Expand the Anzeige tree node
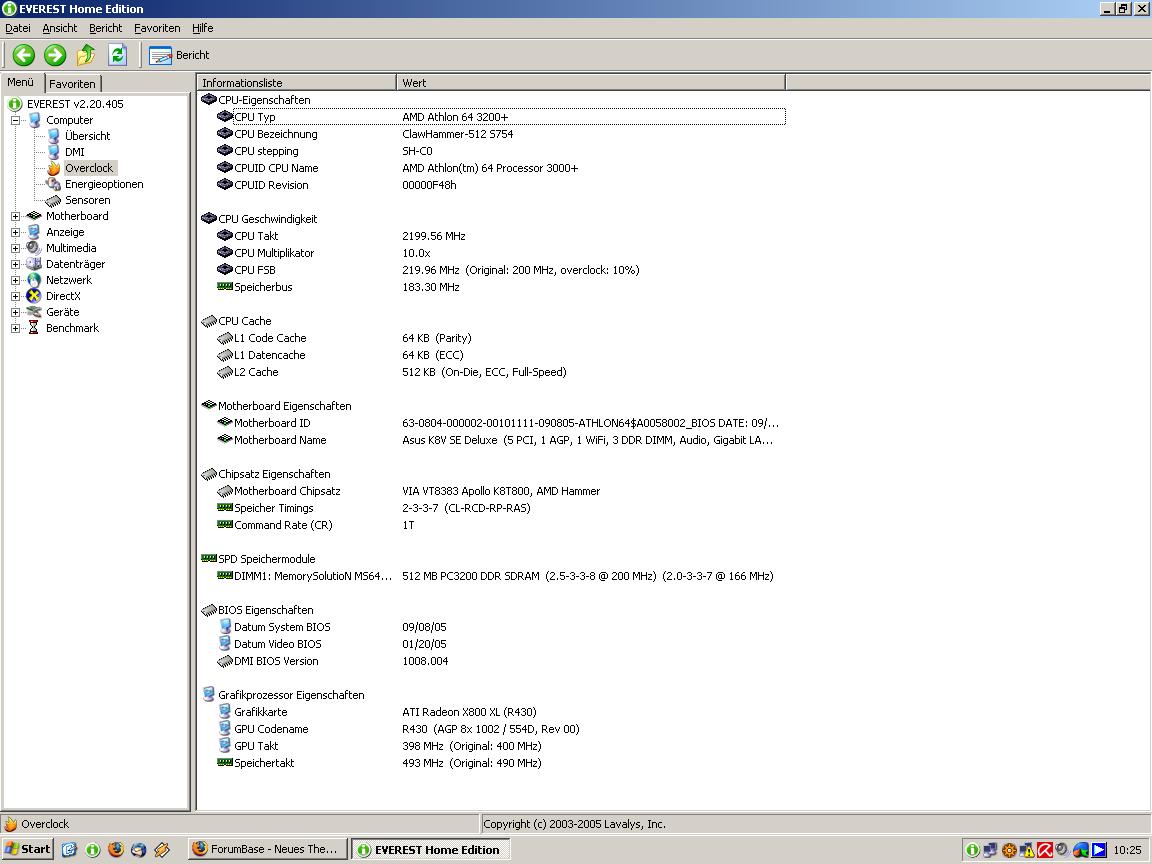 coord(15,232)
